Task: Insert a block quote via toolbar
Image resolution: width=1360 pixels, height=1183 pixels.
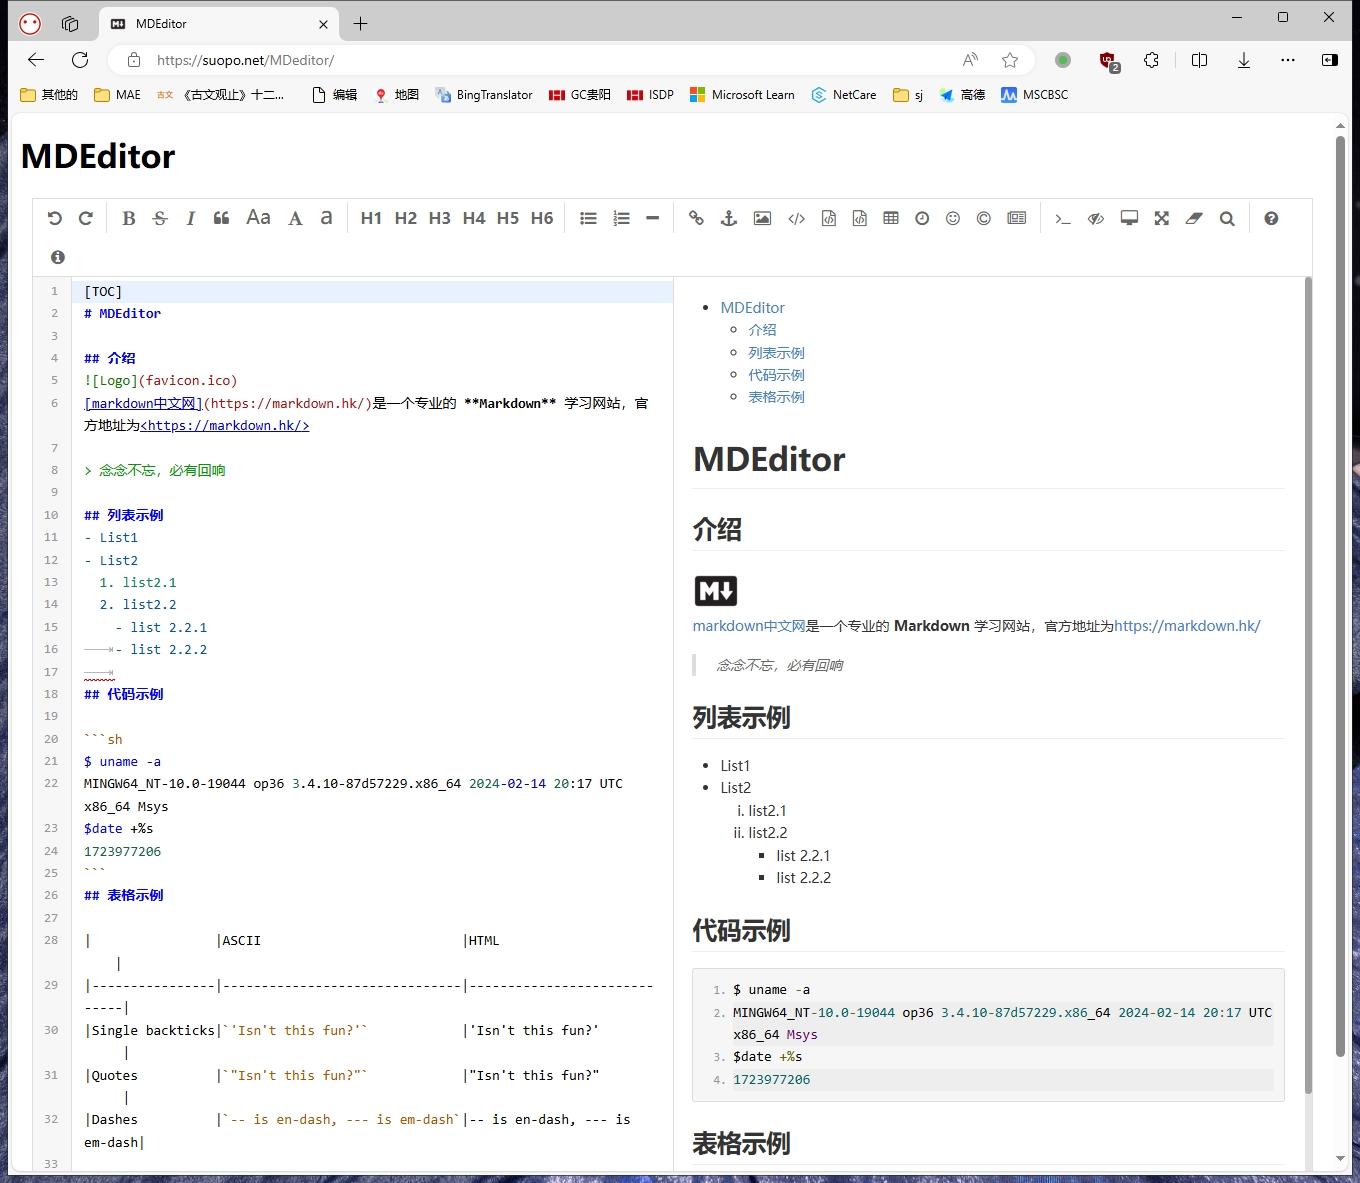Action: (221, 218)
